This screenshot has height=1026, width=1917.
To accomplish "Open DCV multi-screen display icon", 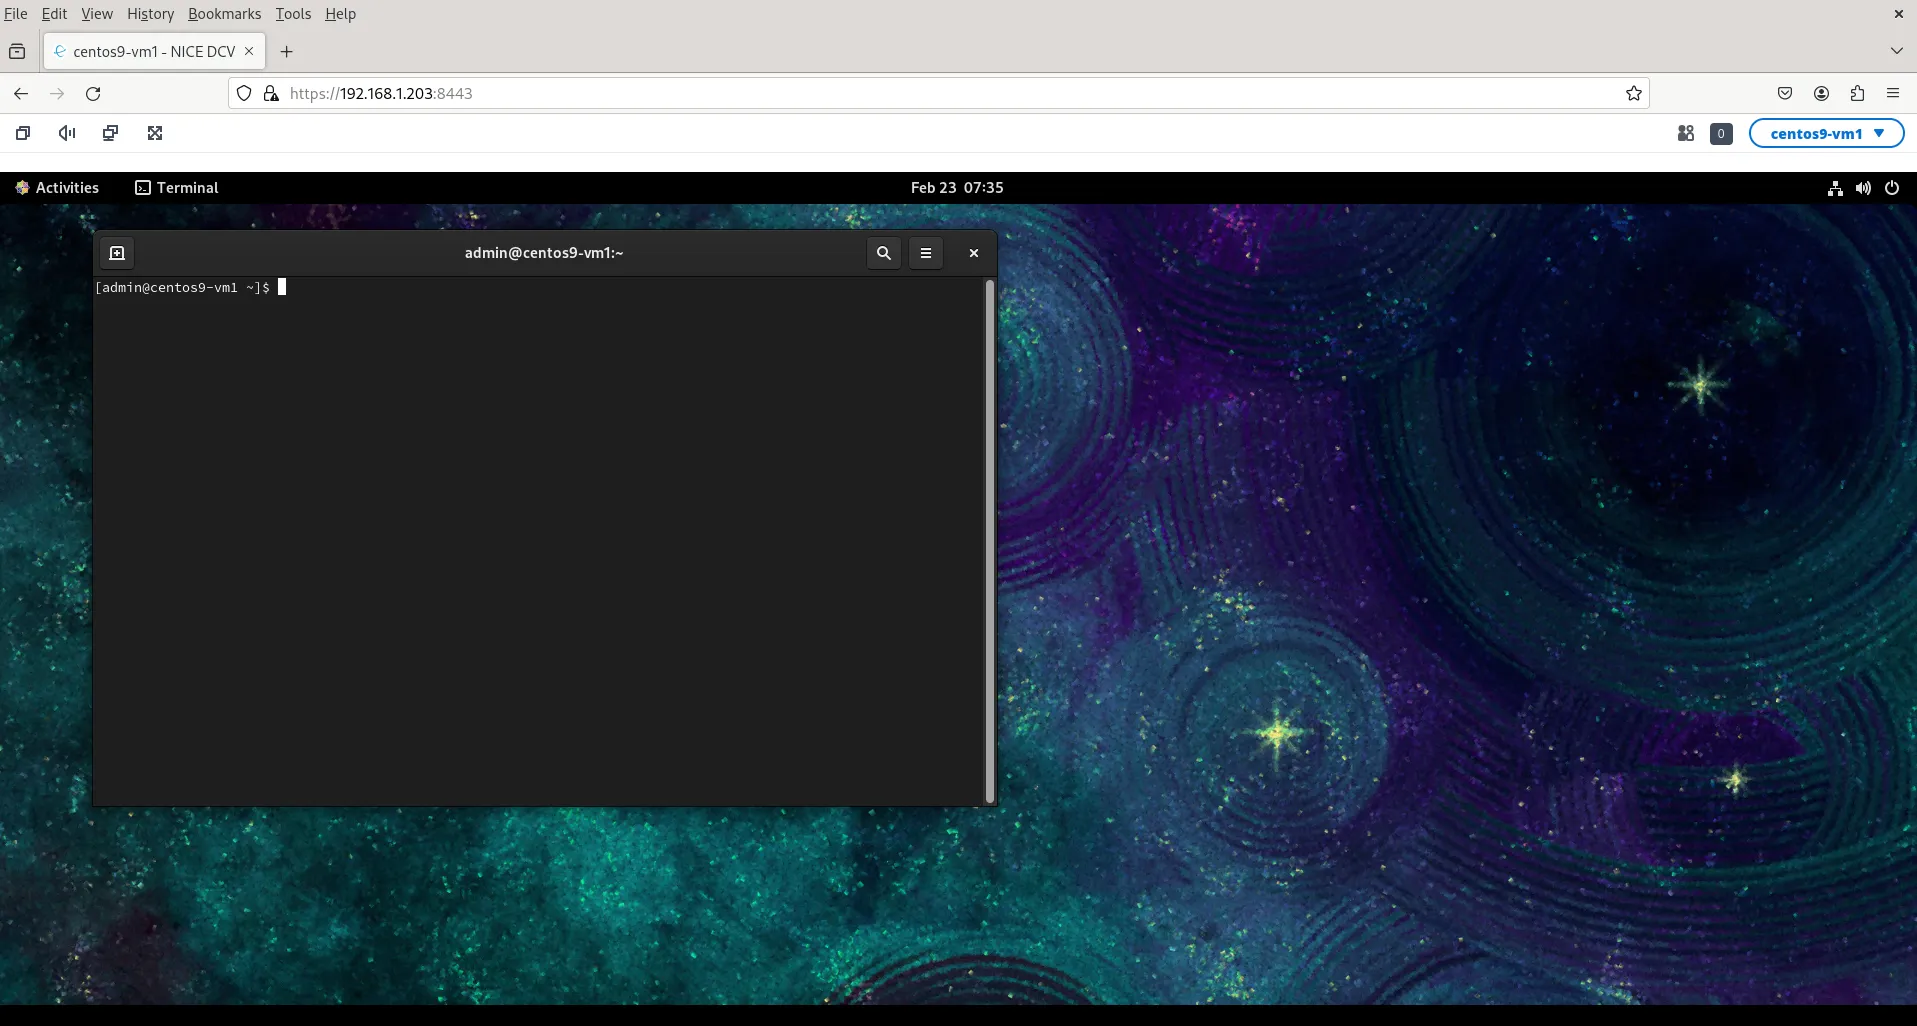I will pos(111,133).
